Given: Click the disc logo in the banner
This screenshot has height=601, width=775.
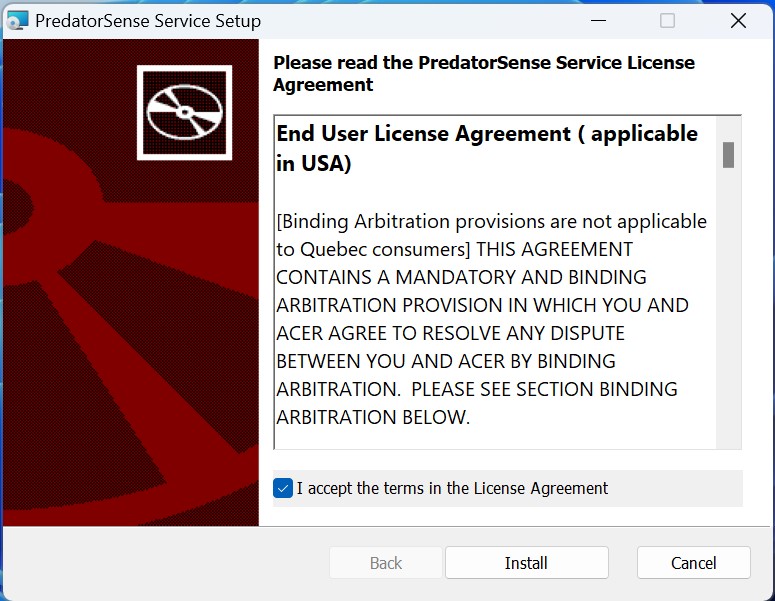Looking at the screenshot, I should (184, 112).
